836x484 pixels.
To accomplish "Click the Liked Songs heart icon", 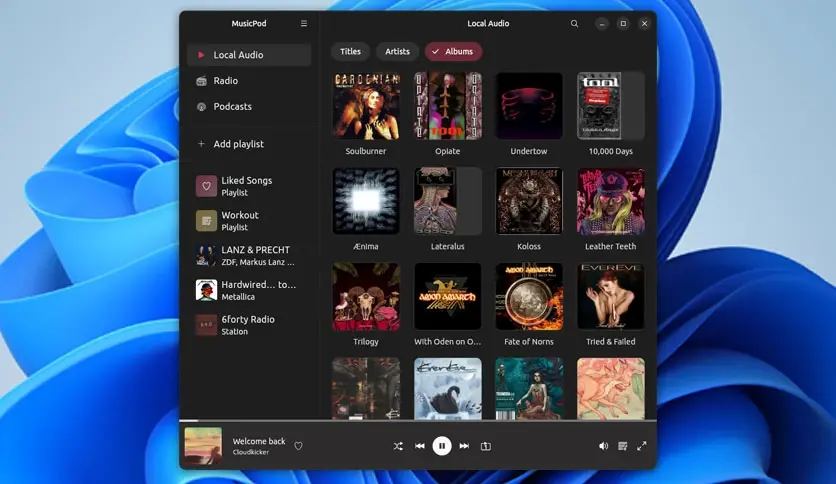I will [x=206, y=186].
